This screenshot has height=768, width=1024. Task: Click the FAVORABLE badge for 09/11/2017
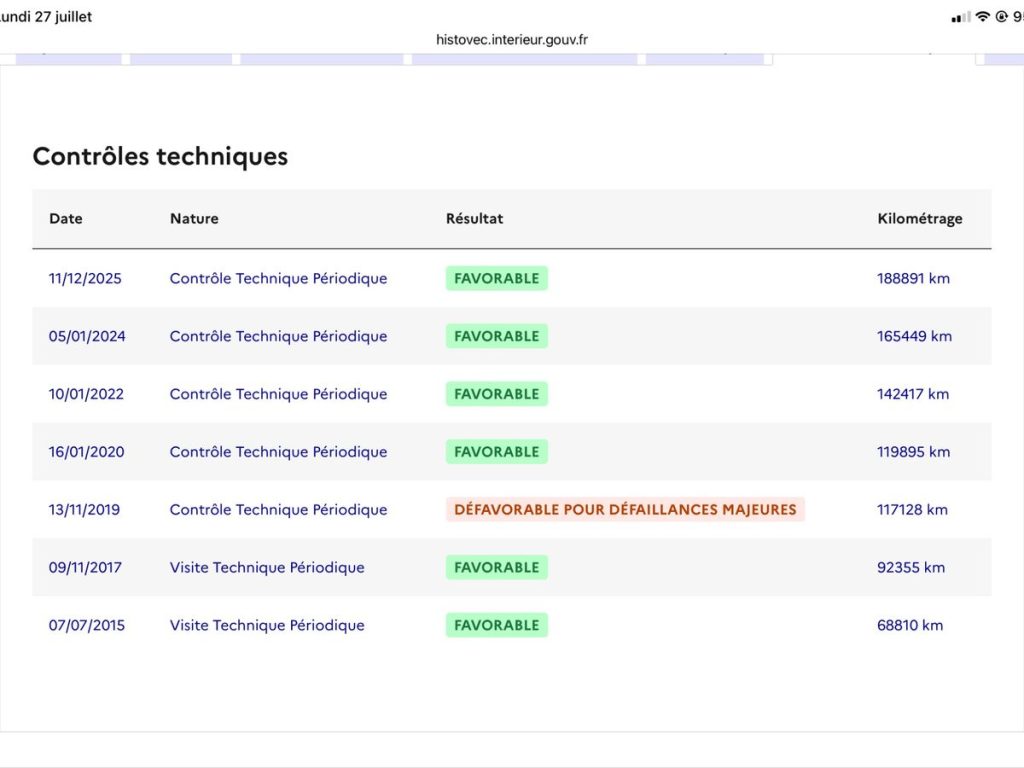pyautogui.click(x=496, y=568)
